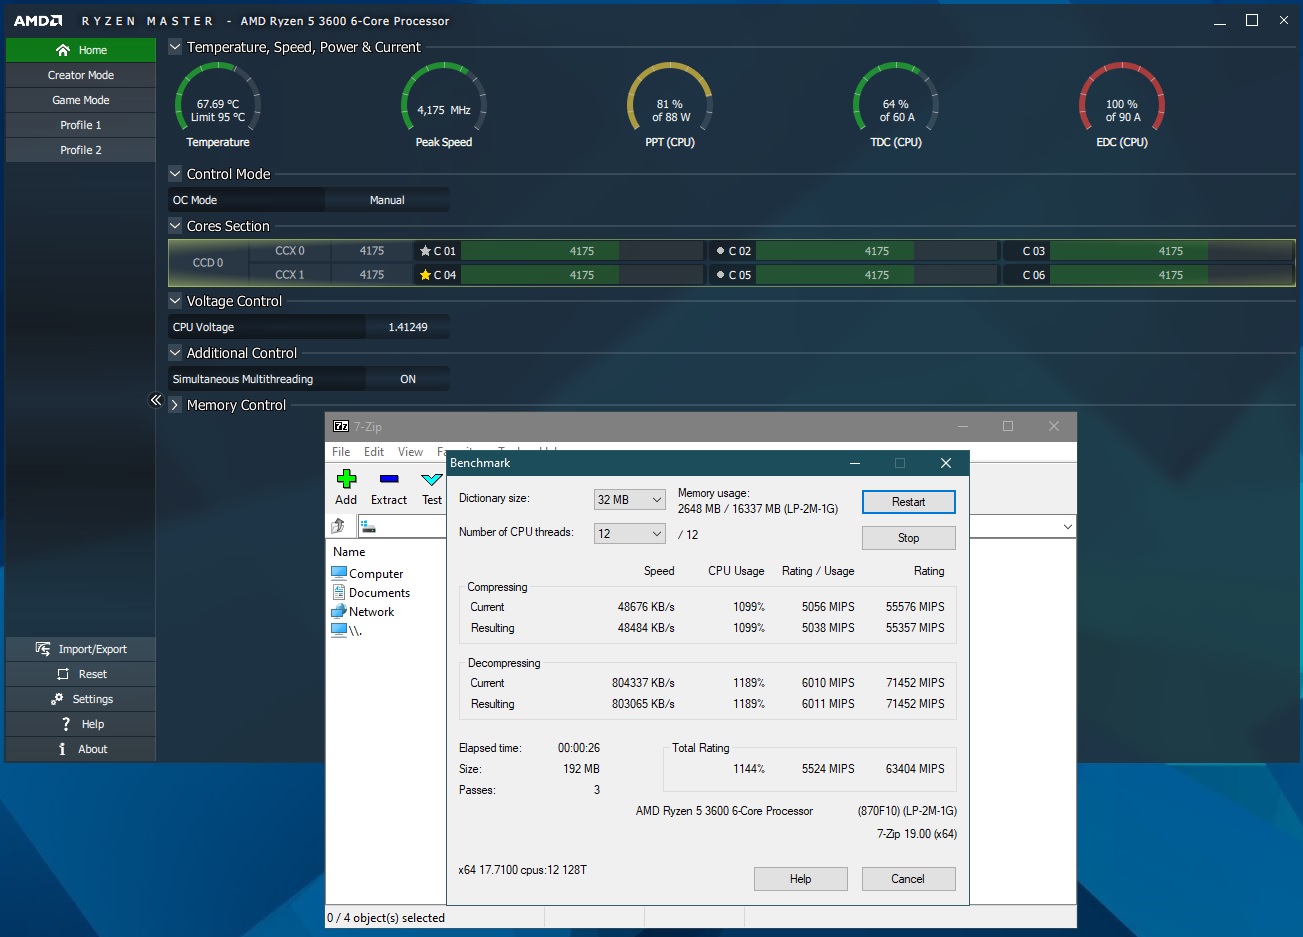Open the File menu in 7-Zip
1303x937 pixels.
coord(341,452)
